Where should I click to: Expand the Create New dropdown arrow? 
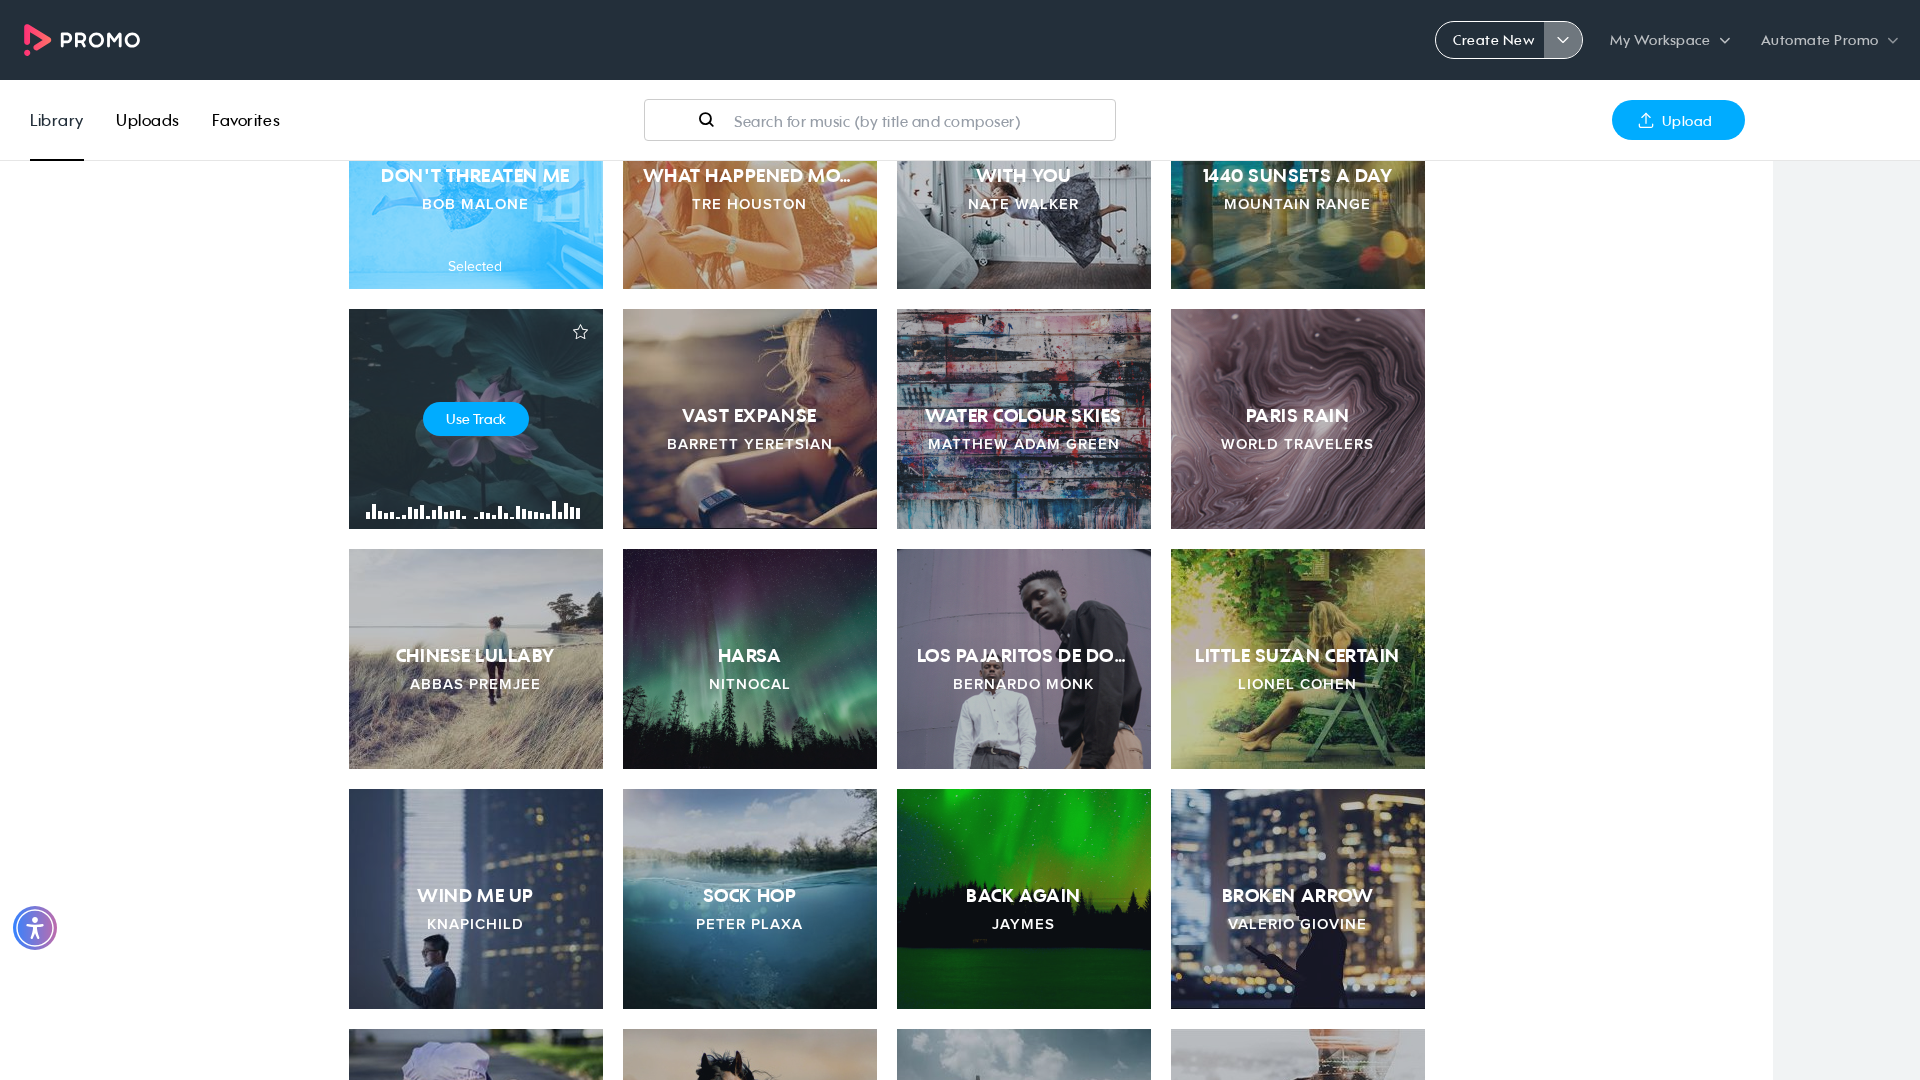pyautogui.click(x=1563, y=40)
